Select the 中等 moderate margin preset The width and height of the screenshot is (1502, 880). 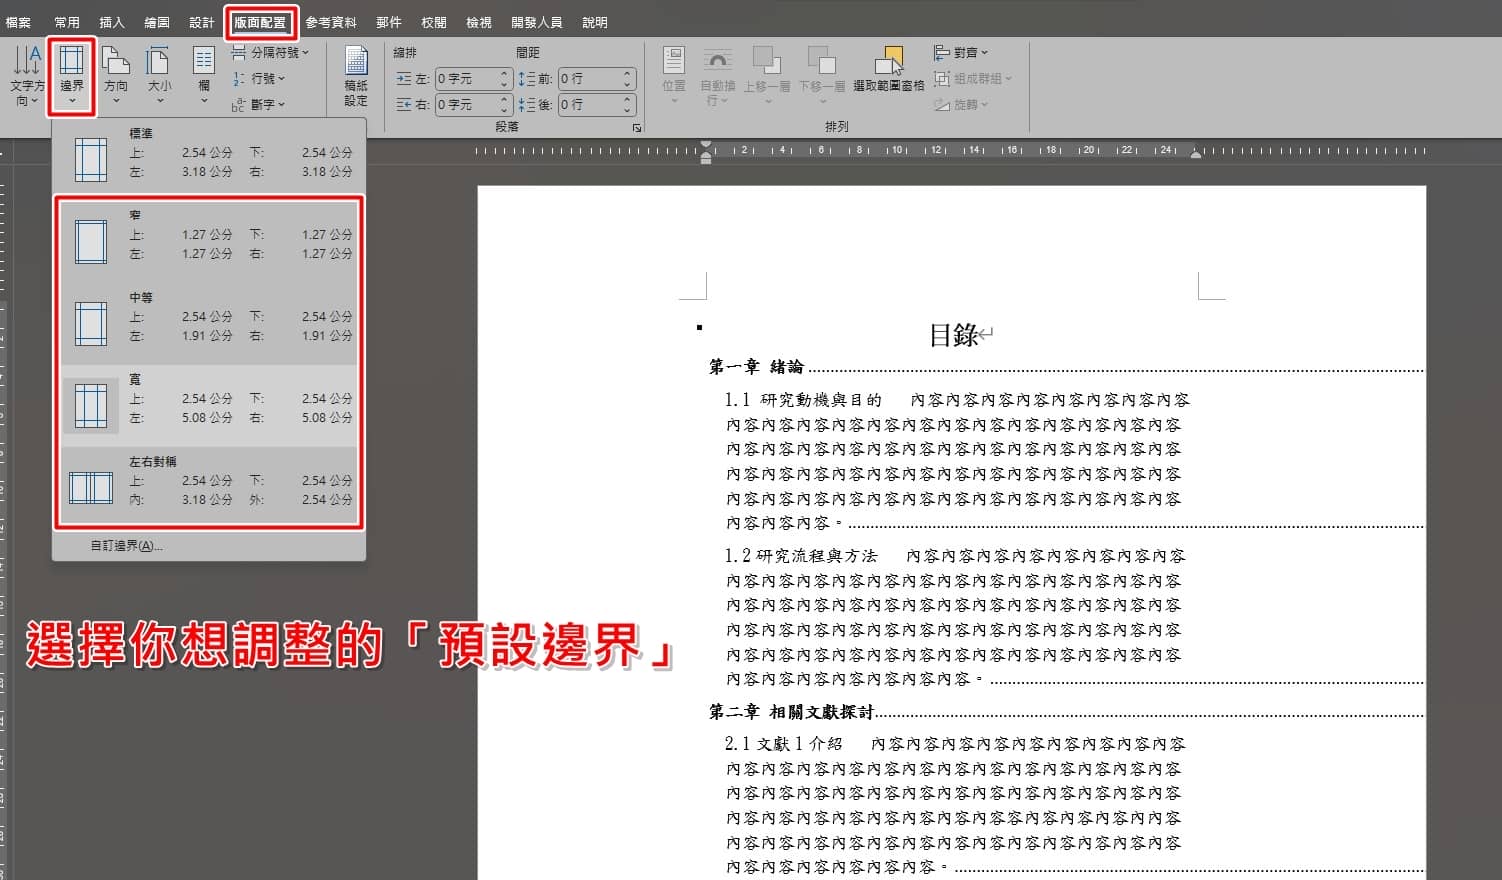[x=209, y=323]
